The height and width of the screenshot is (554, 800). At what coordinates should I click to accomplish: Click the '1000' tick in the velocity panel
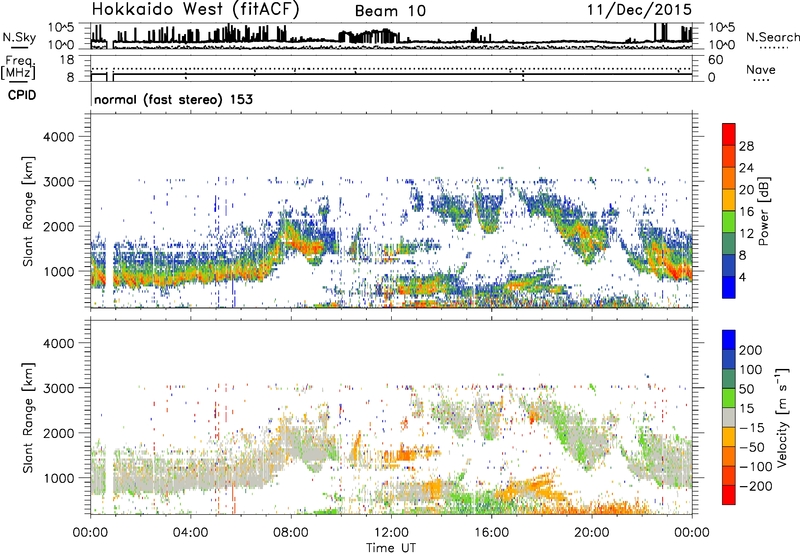click(x=59, y=478)
